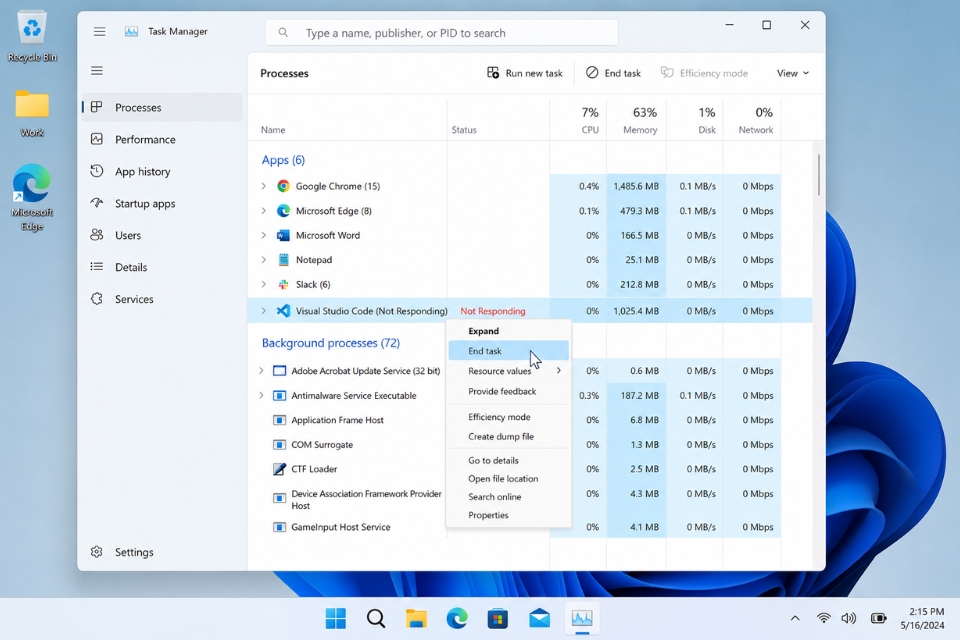Show hidden tray icons chevron

point(795,618)
